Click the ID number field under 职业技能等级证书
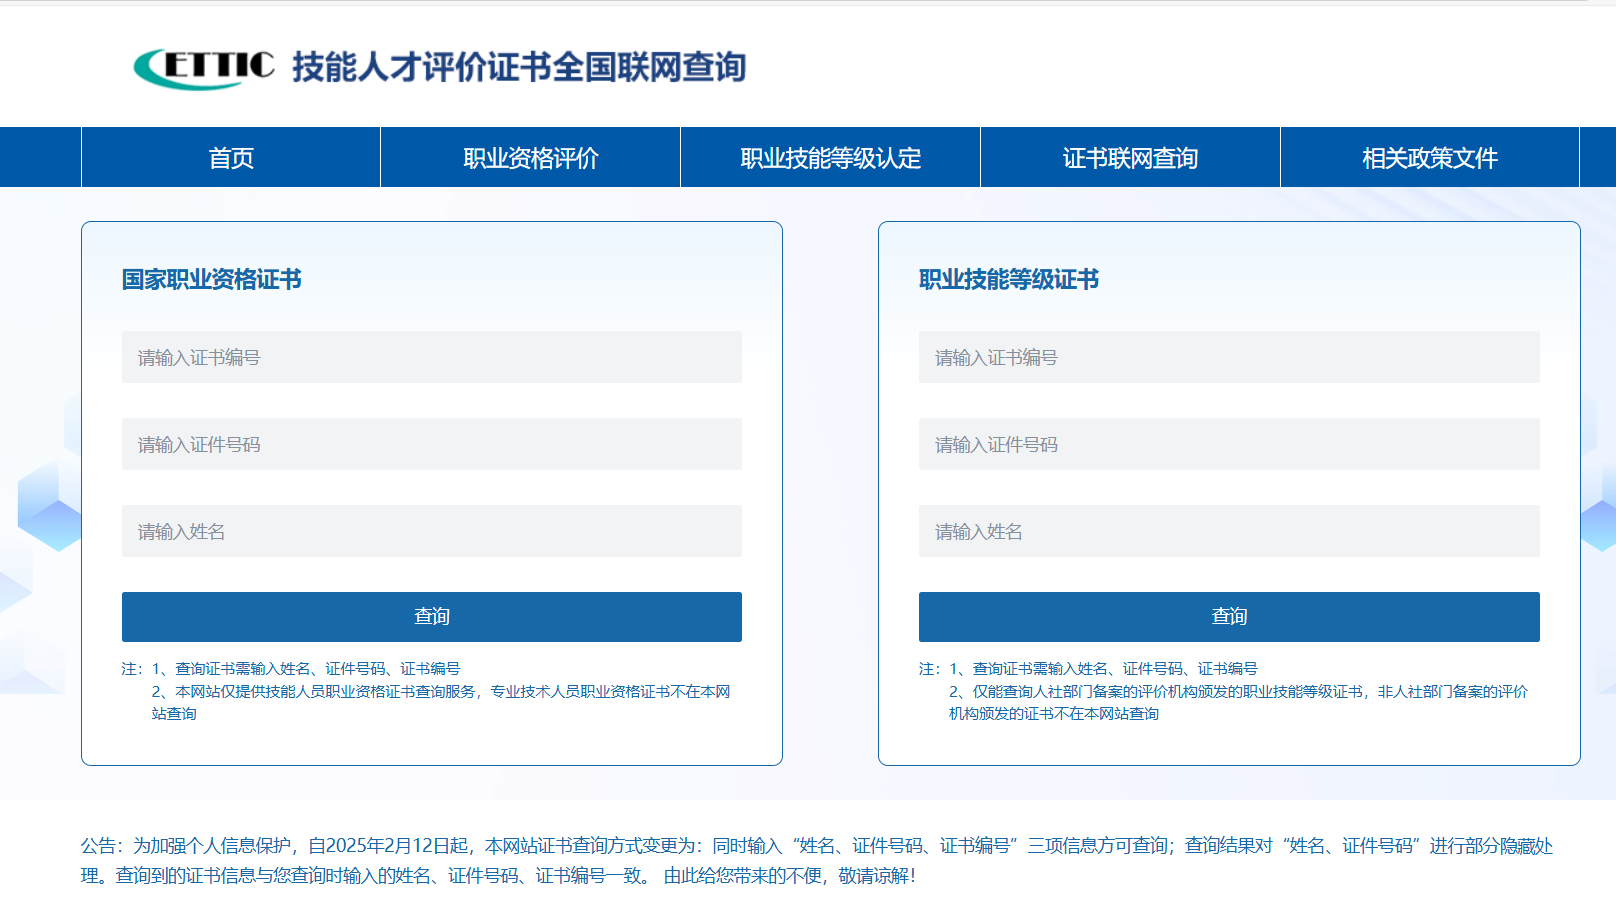Viewport: 1616px width, 910px height. [1229, 444]
